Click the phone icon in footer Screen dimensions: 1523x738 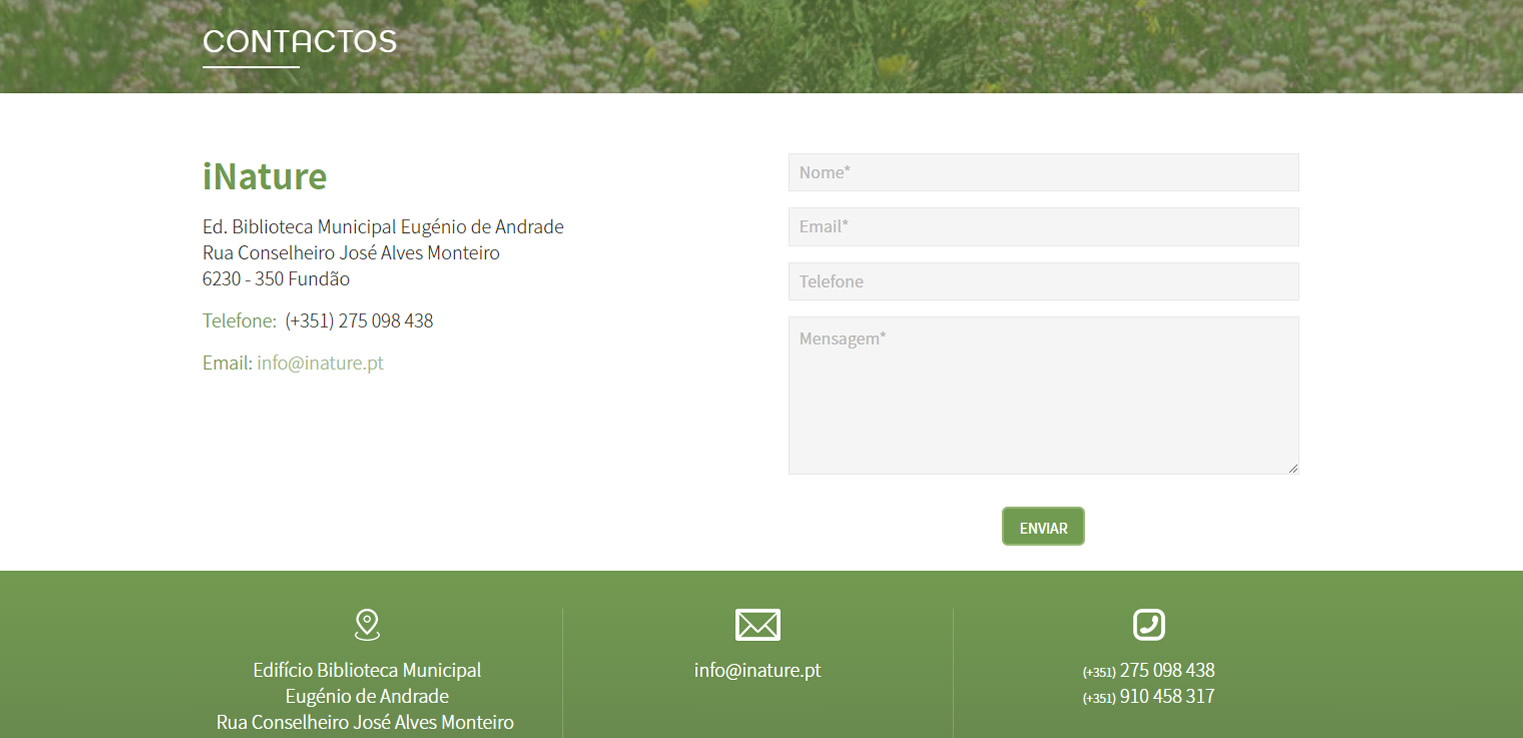click(x=1149, y=624)
